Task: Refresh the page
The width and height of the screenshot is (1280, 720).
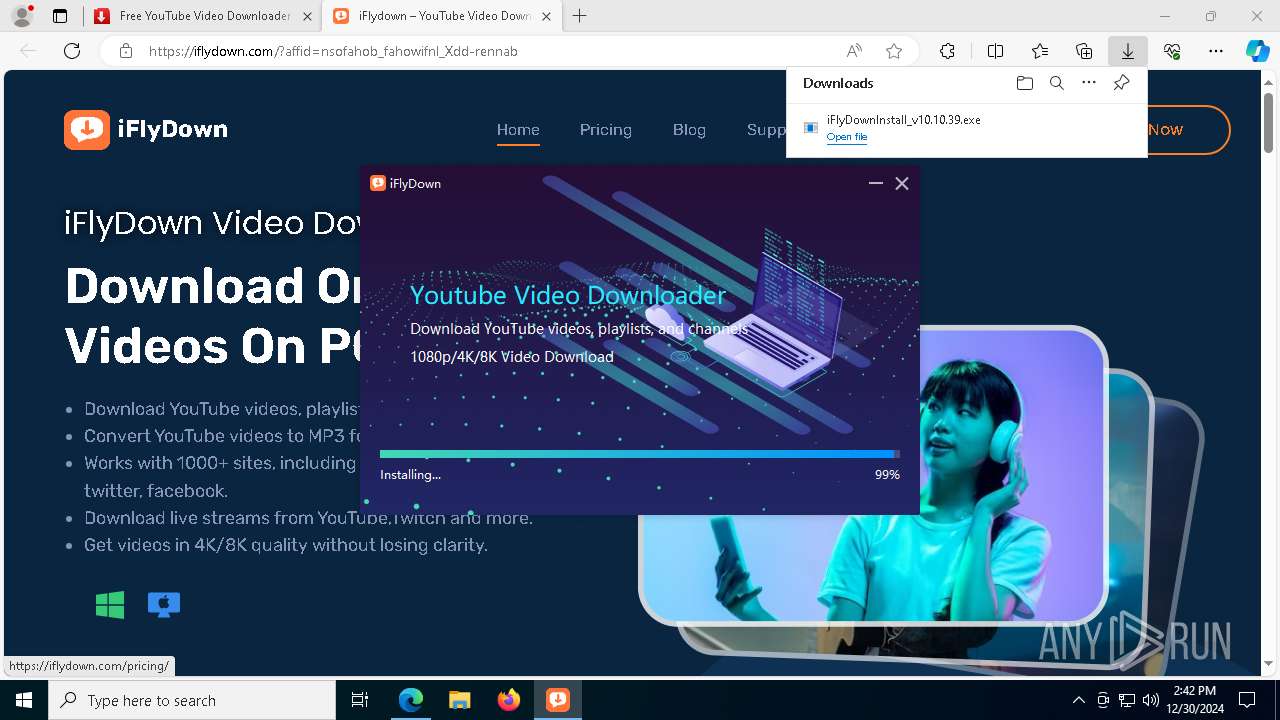Action: click(72, 51)
